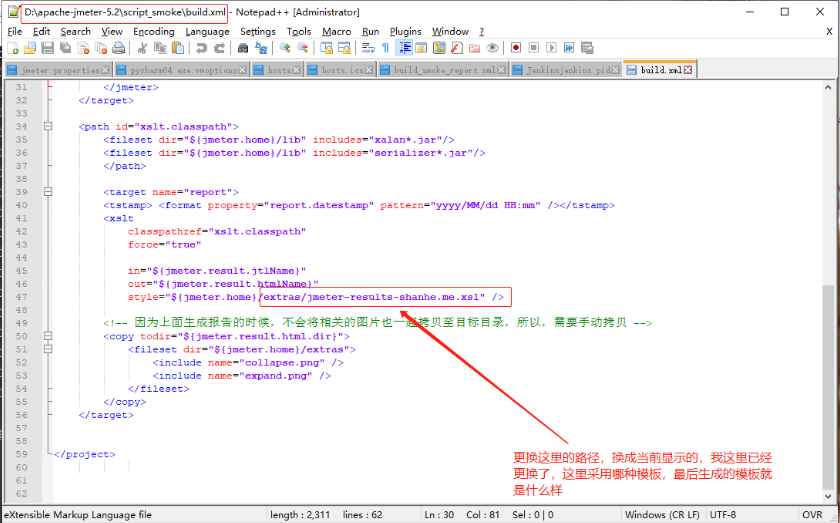The image size is (840, 523).
Task: Click the Open file toolbar icon
Action: [x=30, y=48]
